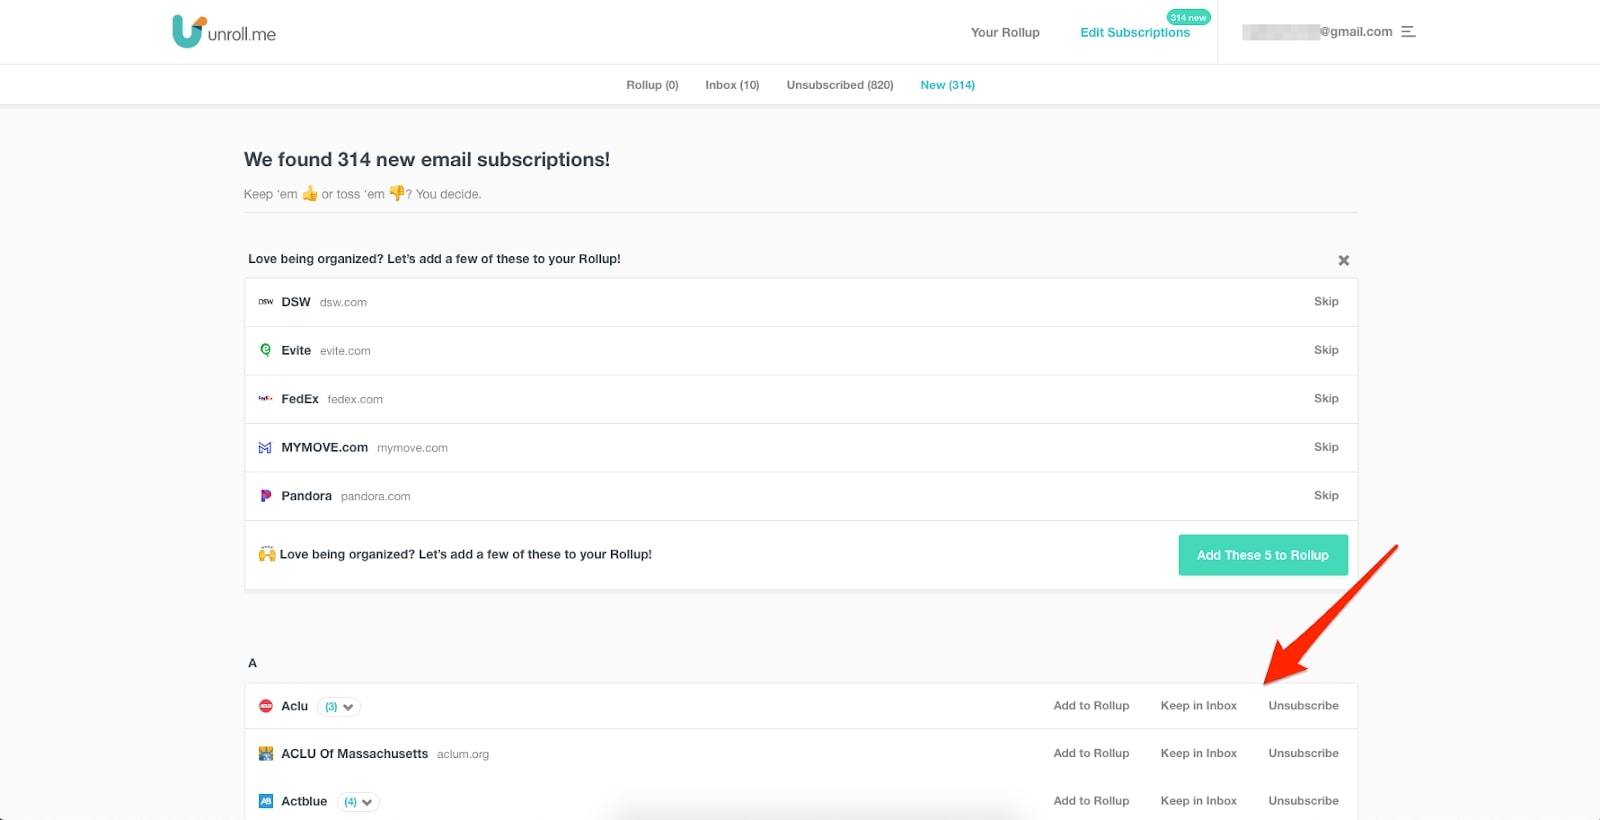
Task: Click the section letter A heading
Action: tap(252, 663)
